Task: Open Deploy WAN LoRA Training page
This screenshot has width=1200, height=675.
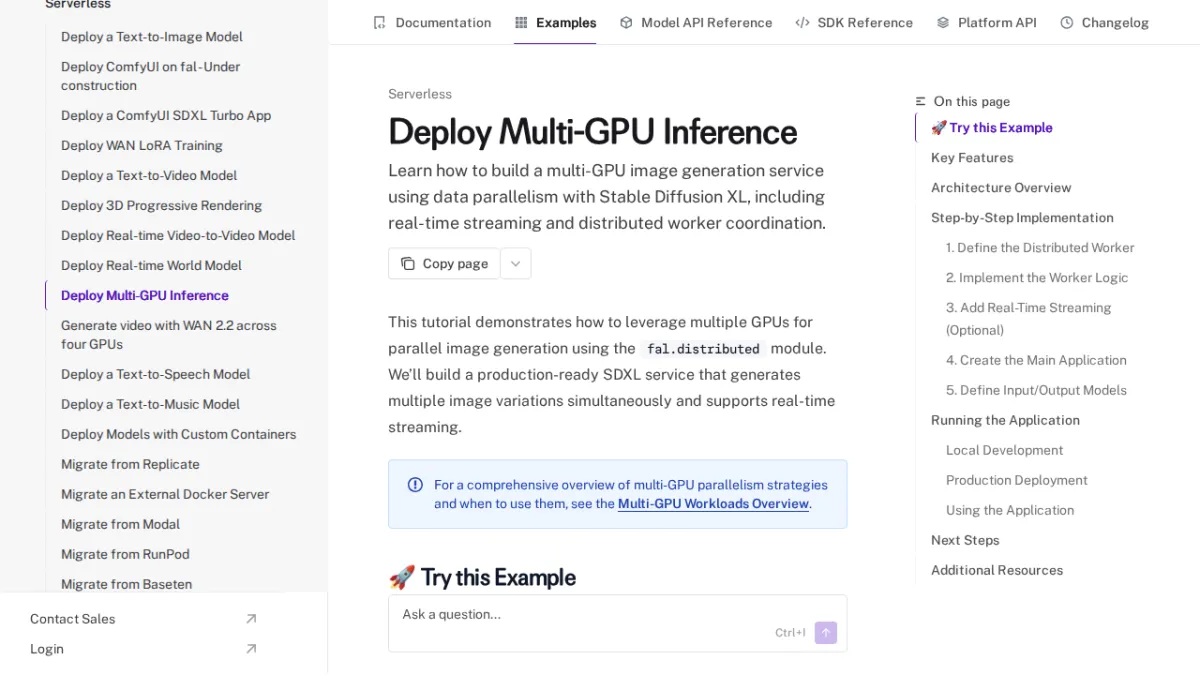Action: pos(142,146)
